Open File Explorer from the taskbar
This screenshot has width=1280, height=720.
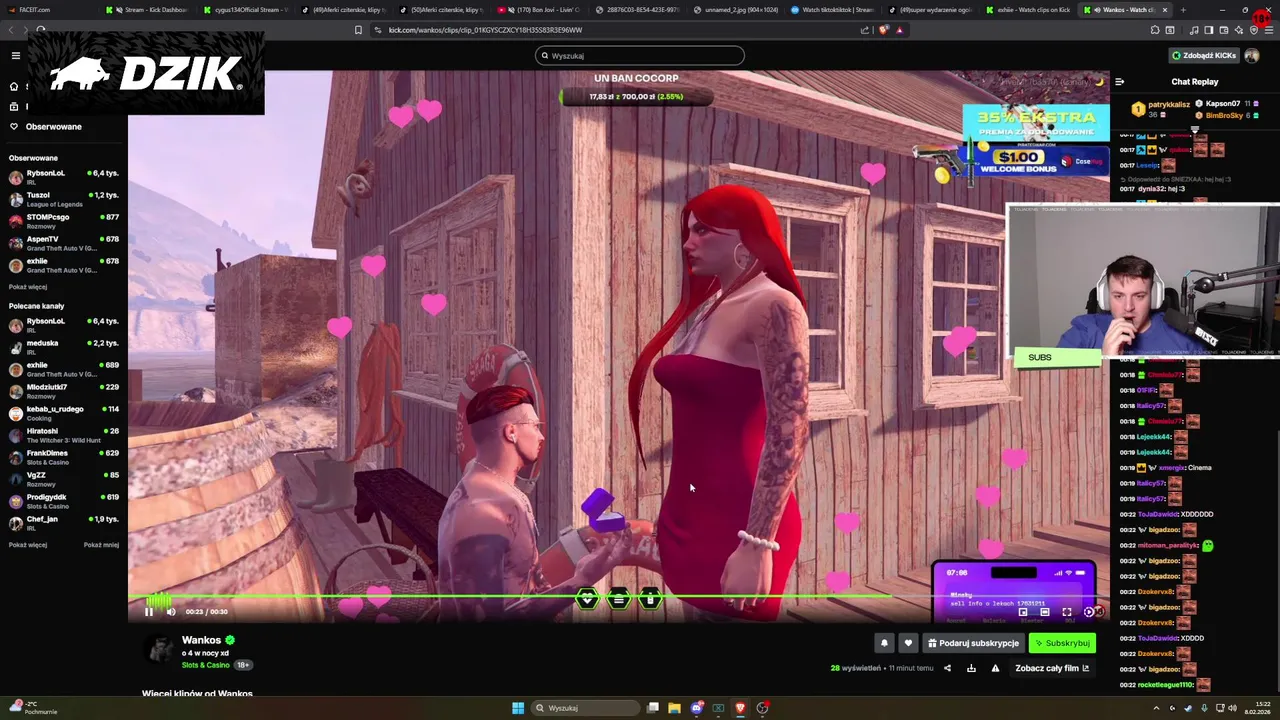[674, 708]
